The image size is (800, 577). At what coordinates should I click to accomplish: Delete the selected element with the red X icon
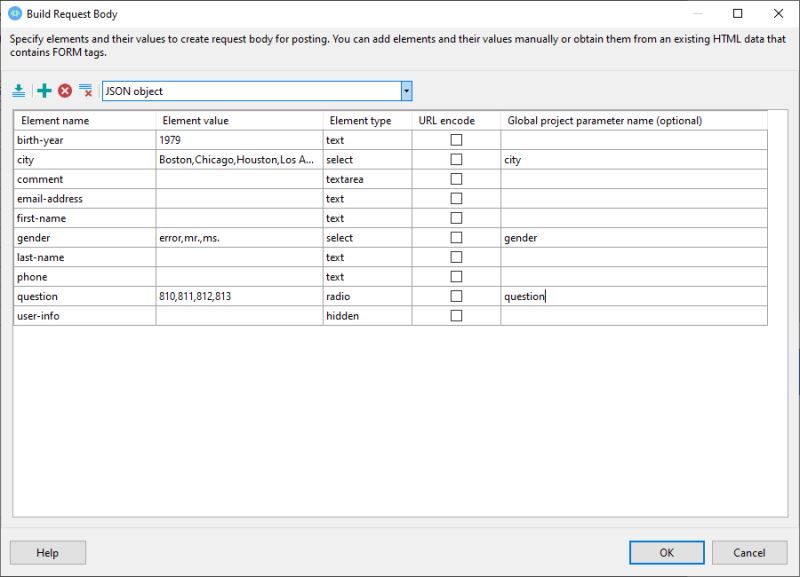tap(65, 91)
